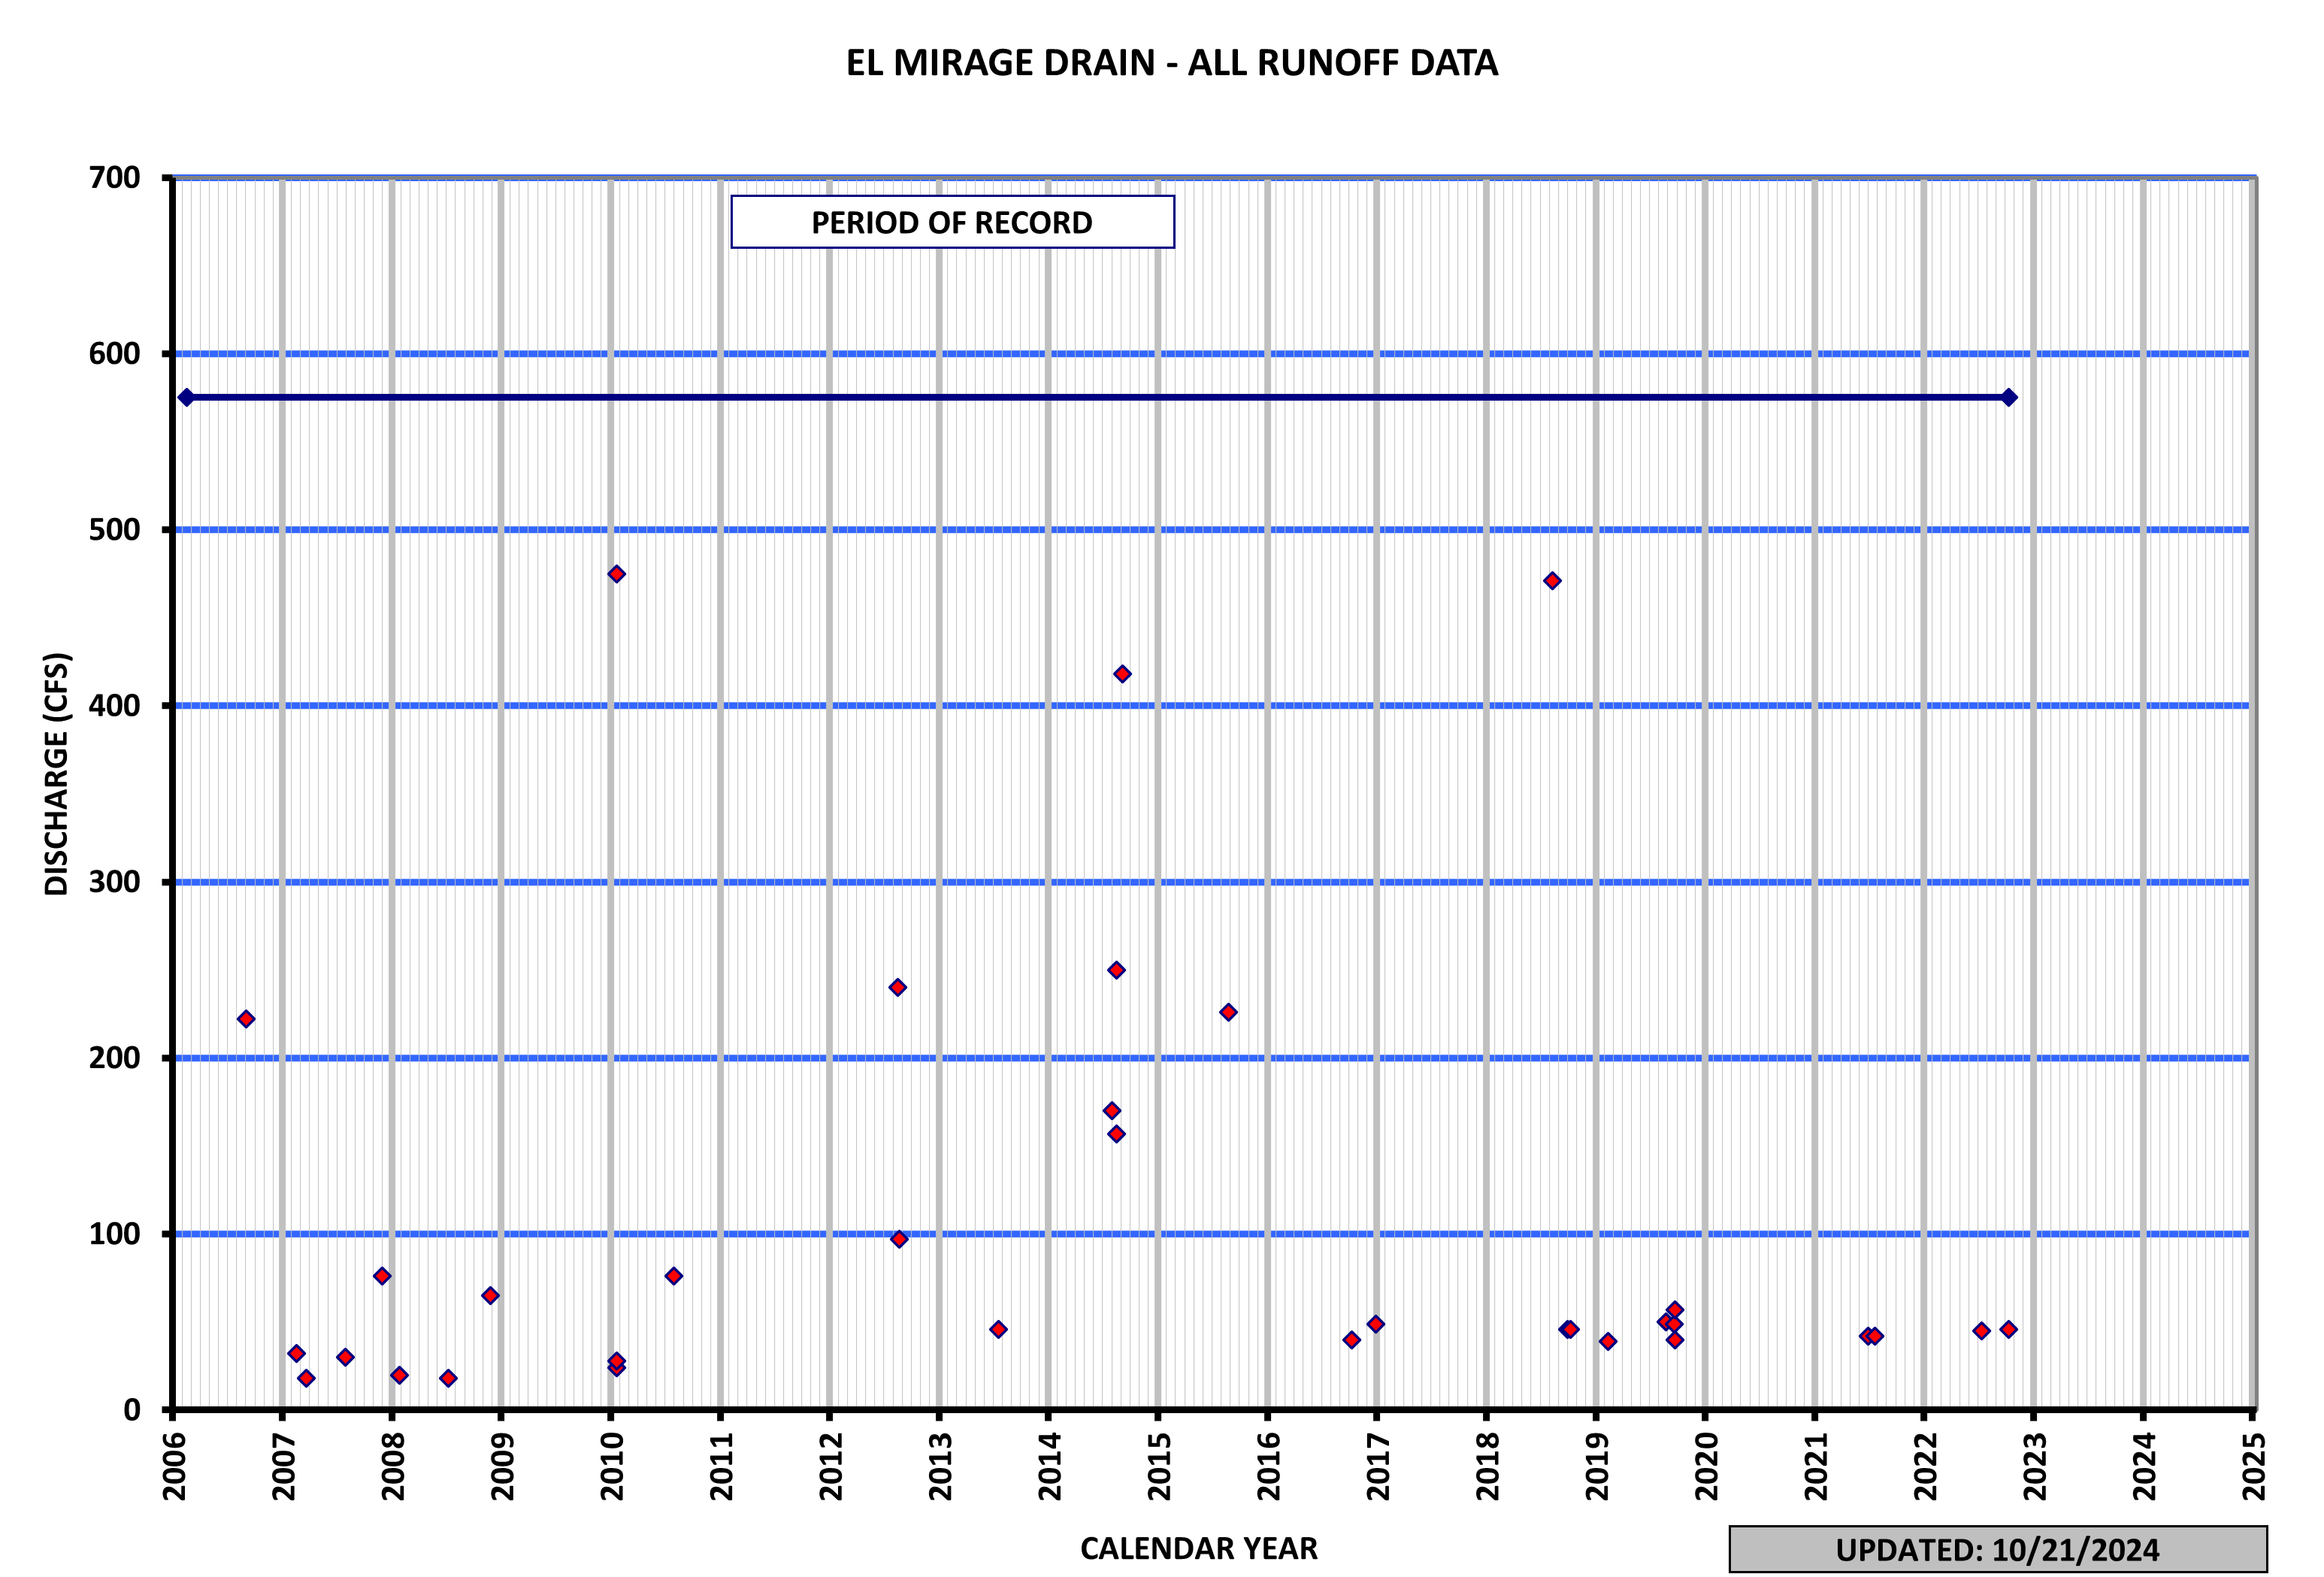Click the mid-2008 data point near 18 CFS

pyautogui.click(x=449, y=1378)
